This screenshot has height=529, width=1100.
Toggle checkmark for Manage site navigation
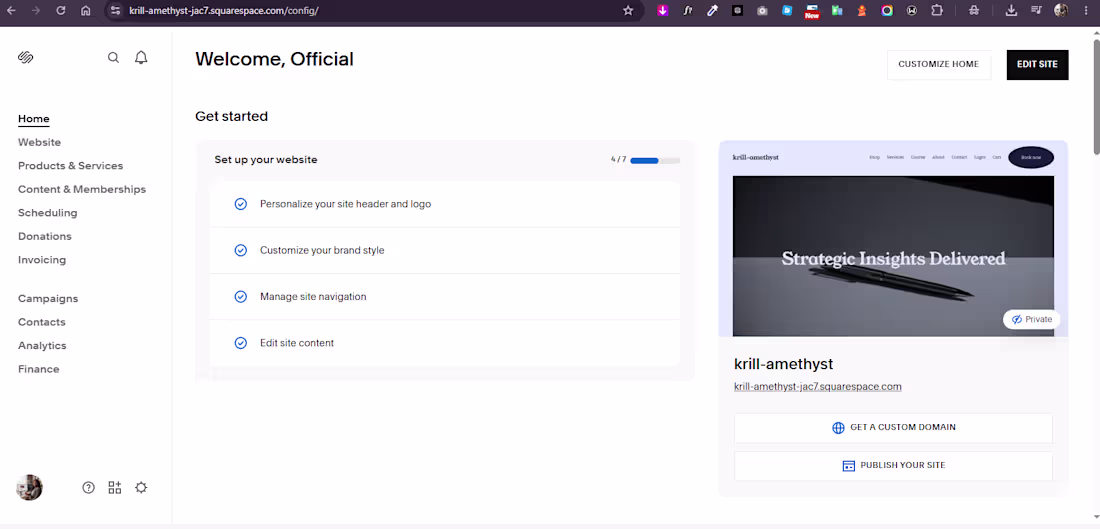[x=241, y=297]
